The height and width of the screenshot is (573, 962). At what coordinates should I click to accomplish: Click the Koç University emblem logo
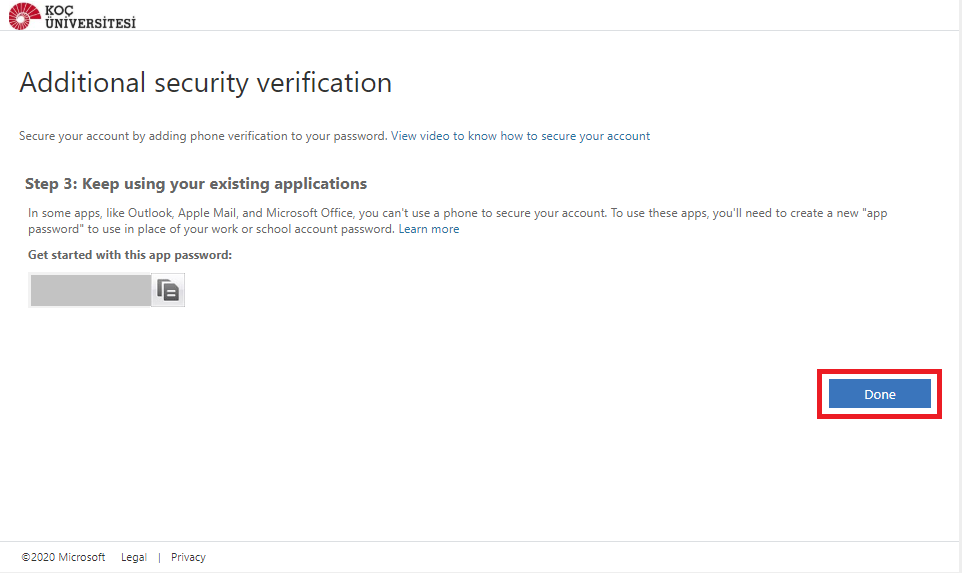(22, 15)
